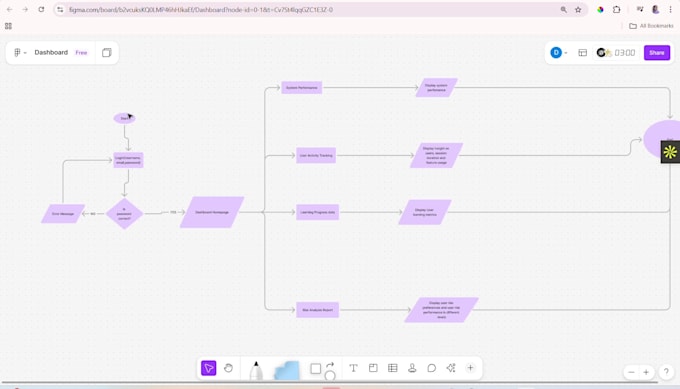The height and width of the screenshot is (389, 680).
Task: Open the layout view icon
Action: [x=582, y=52]
